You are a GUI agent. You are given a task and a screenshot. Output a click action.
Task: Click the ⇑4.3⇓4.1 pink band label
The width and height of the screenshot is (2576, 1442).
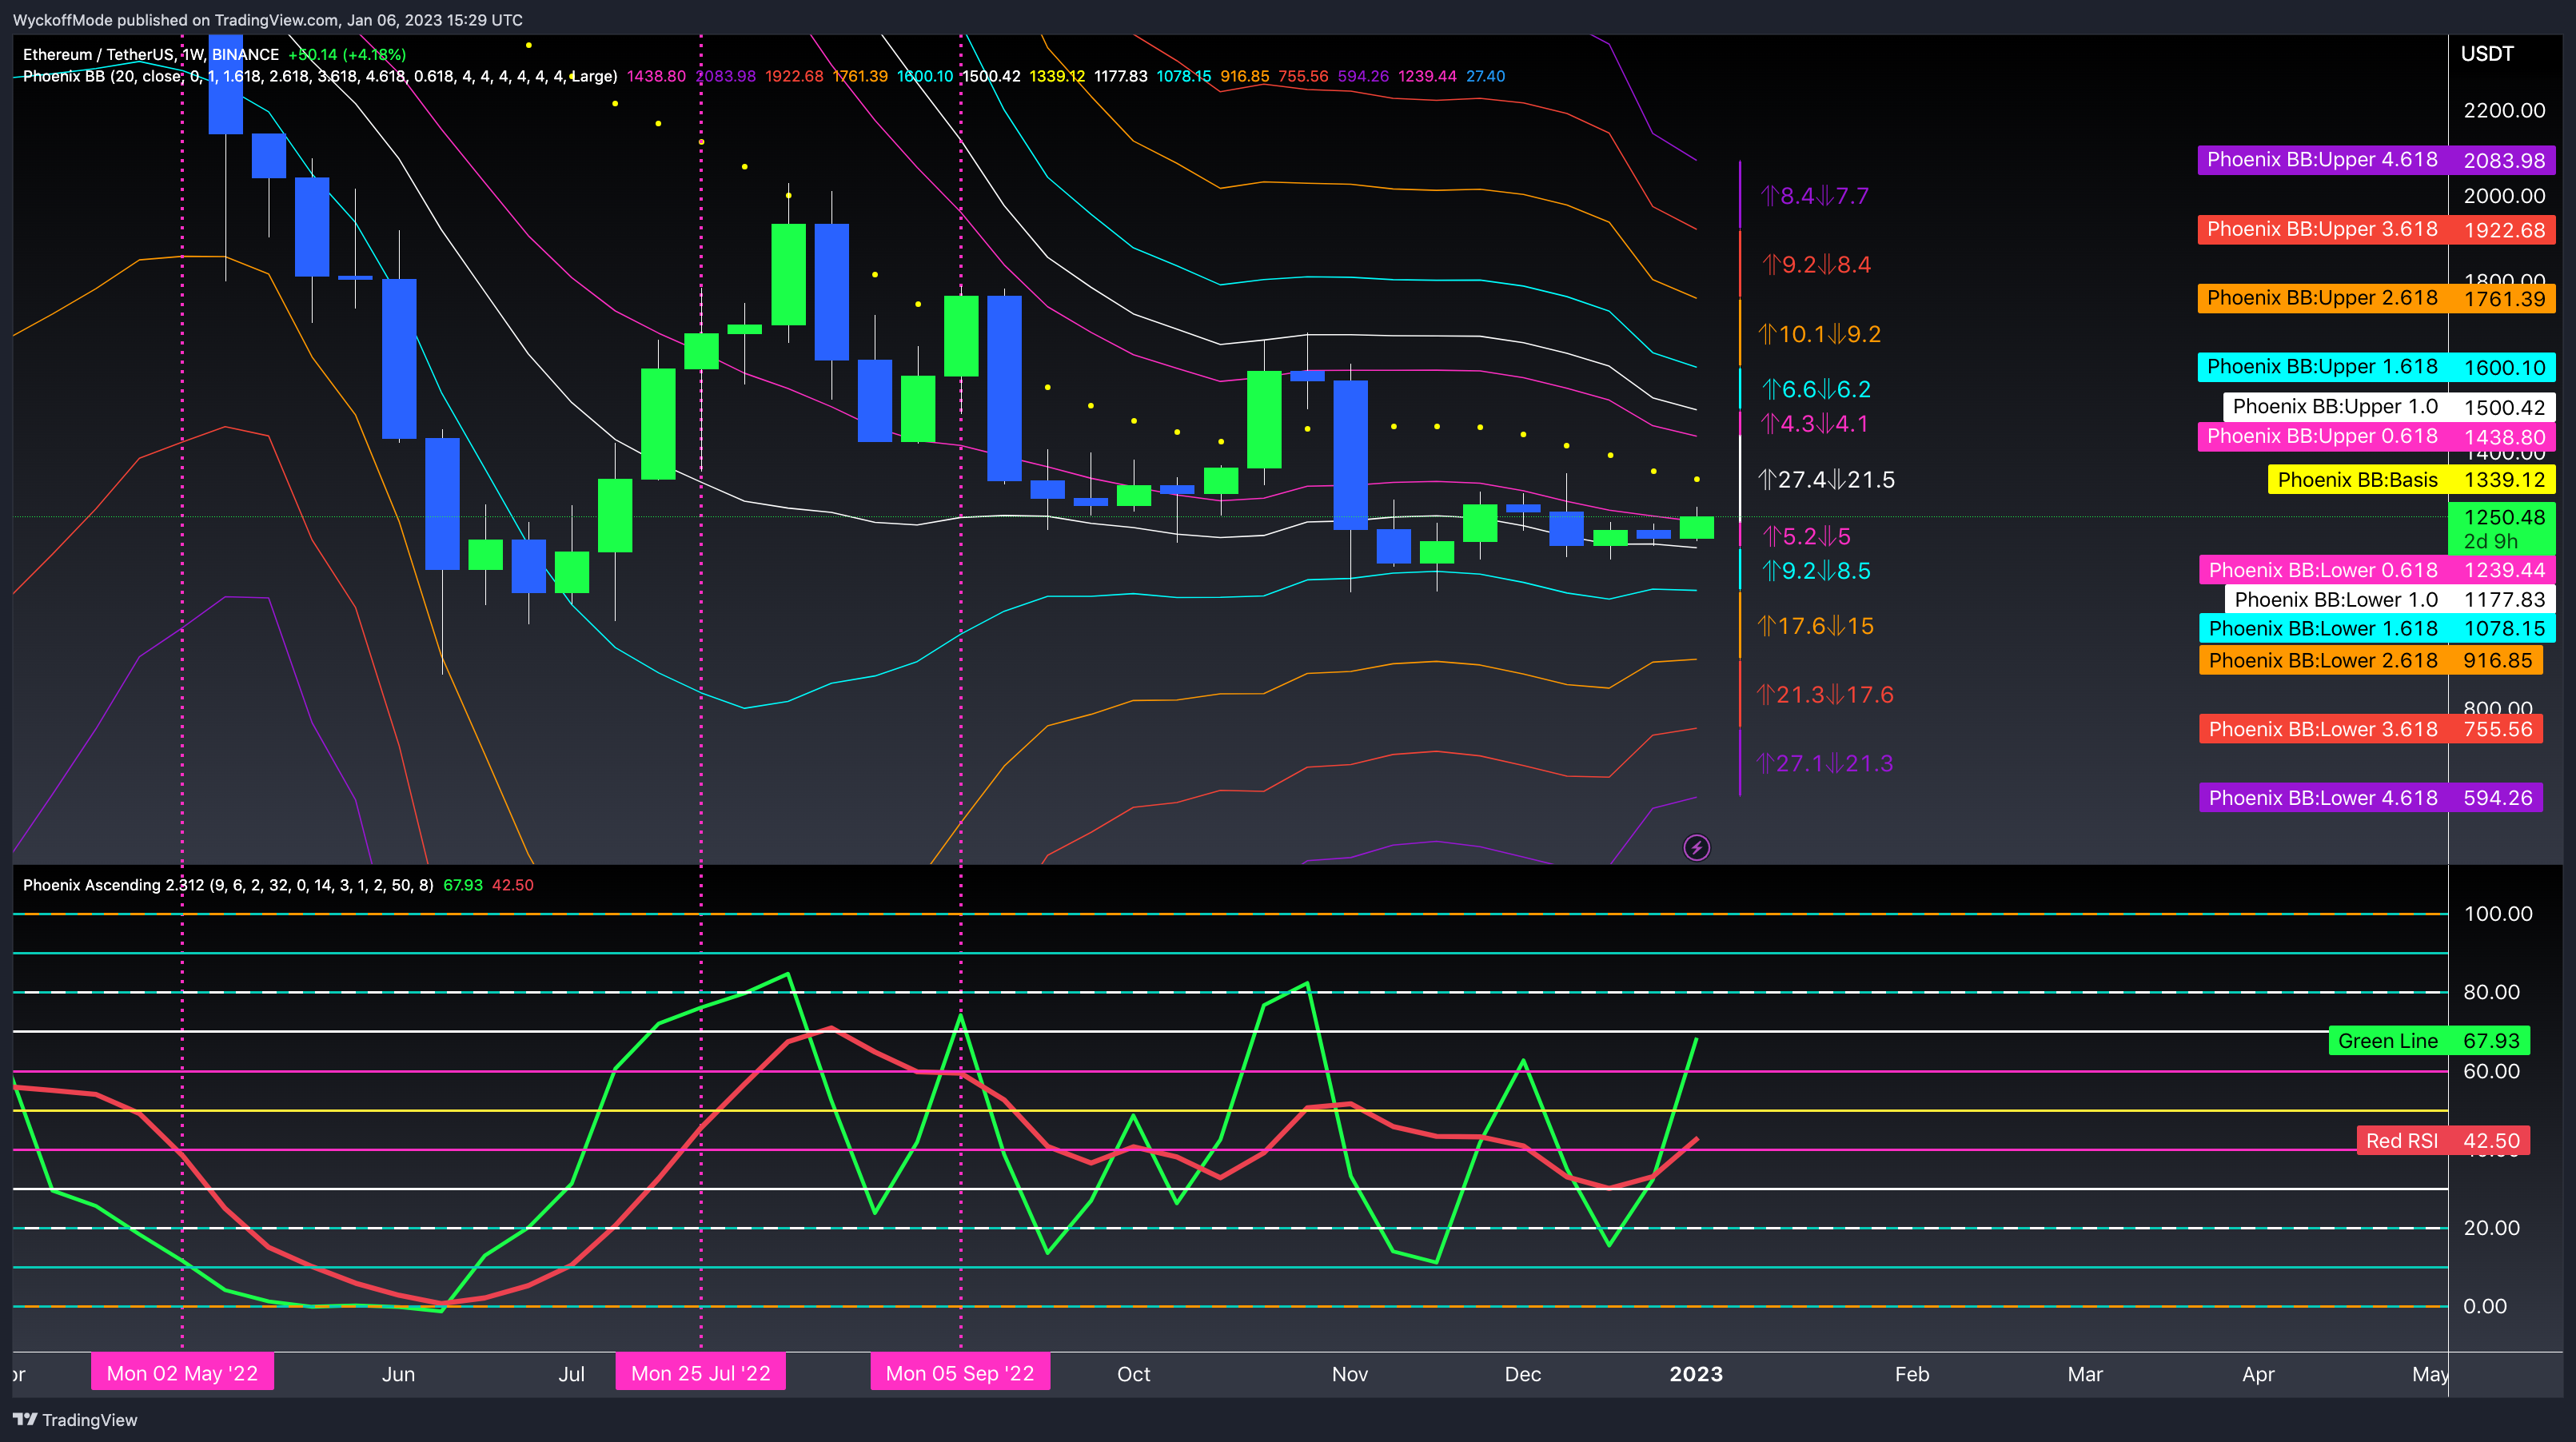1814,424
